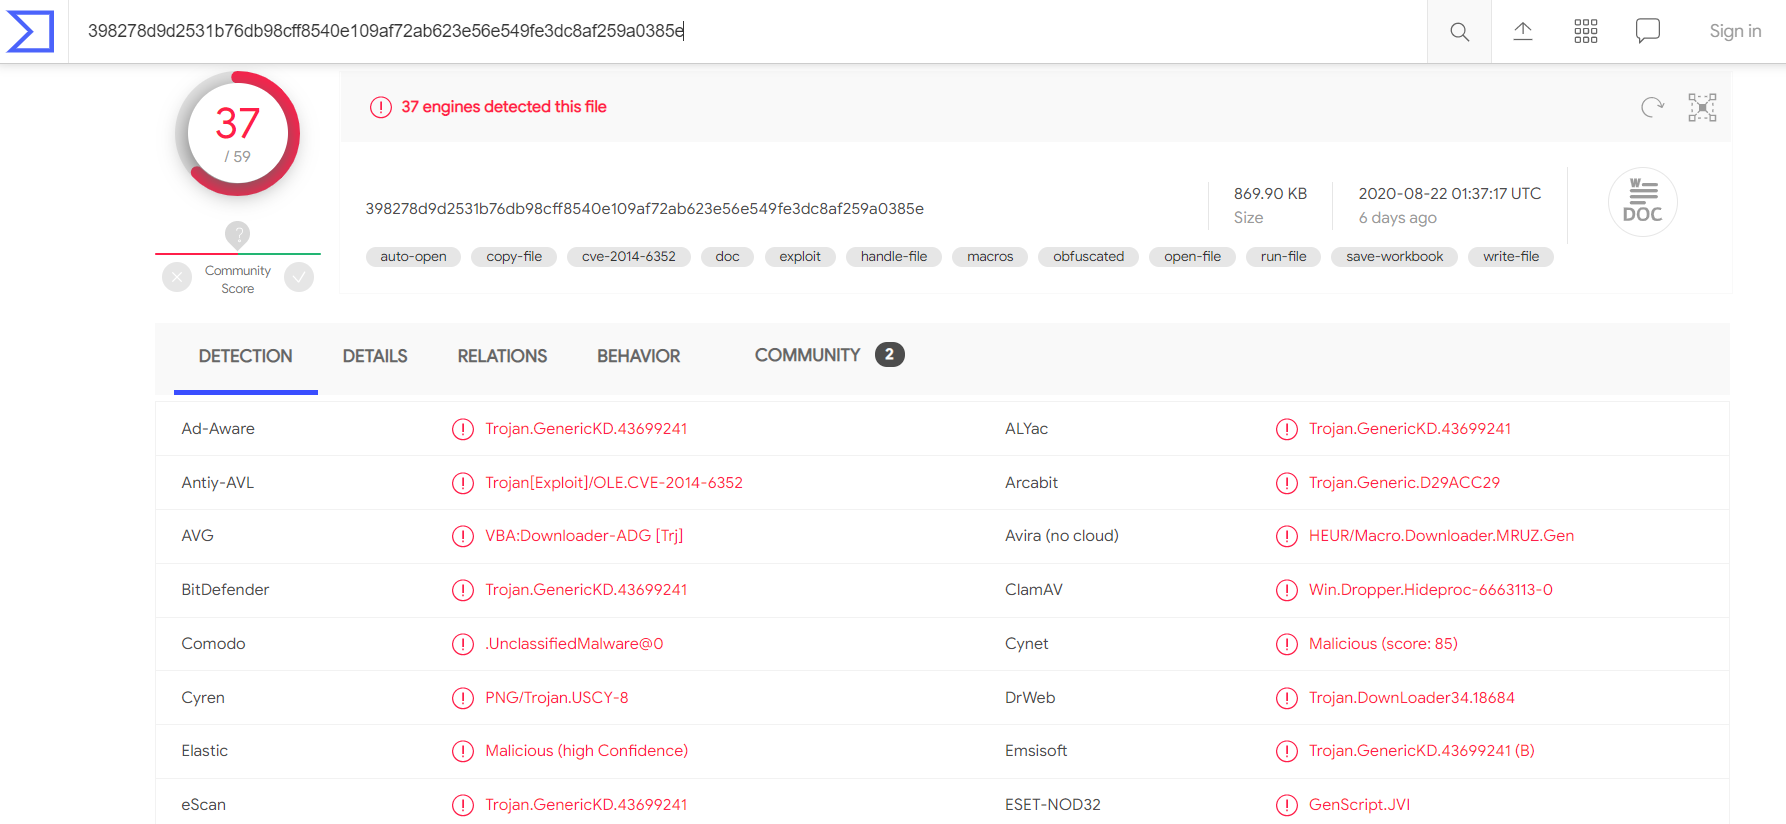Click the reanalyze refresh icon
The height and width of the screenshot is (824, 1786).
tap(1652, 107)
